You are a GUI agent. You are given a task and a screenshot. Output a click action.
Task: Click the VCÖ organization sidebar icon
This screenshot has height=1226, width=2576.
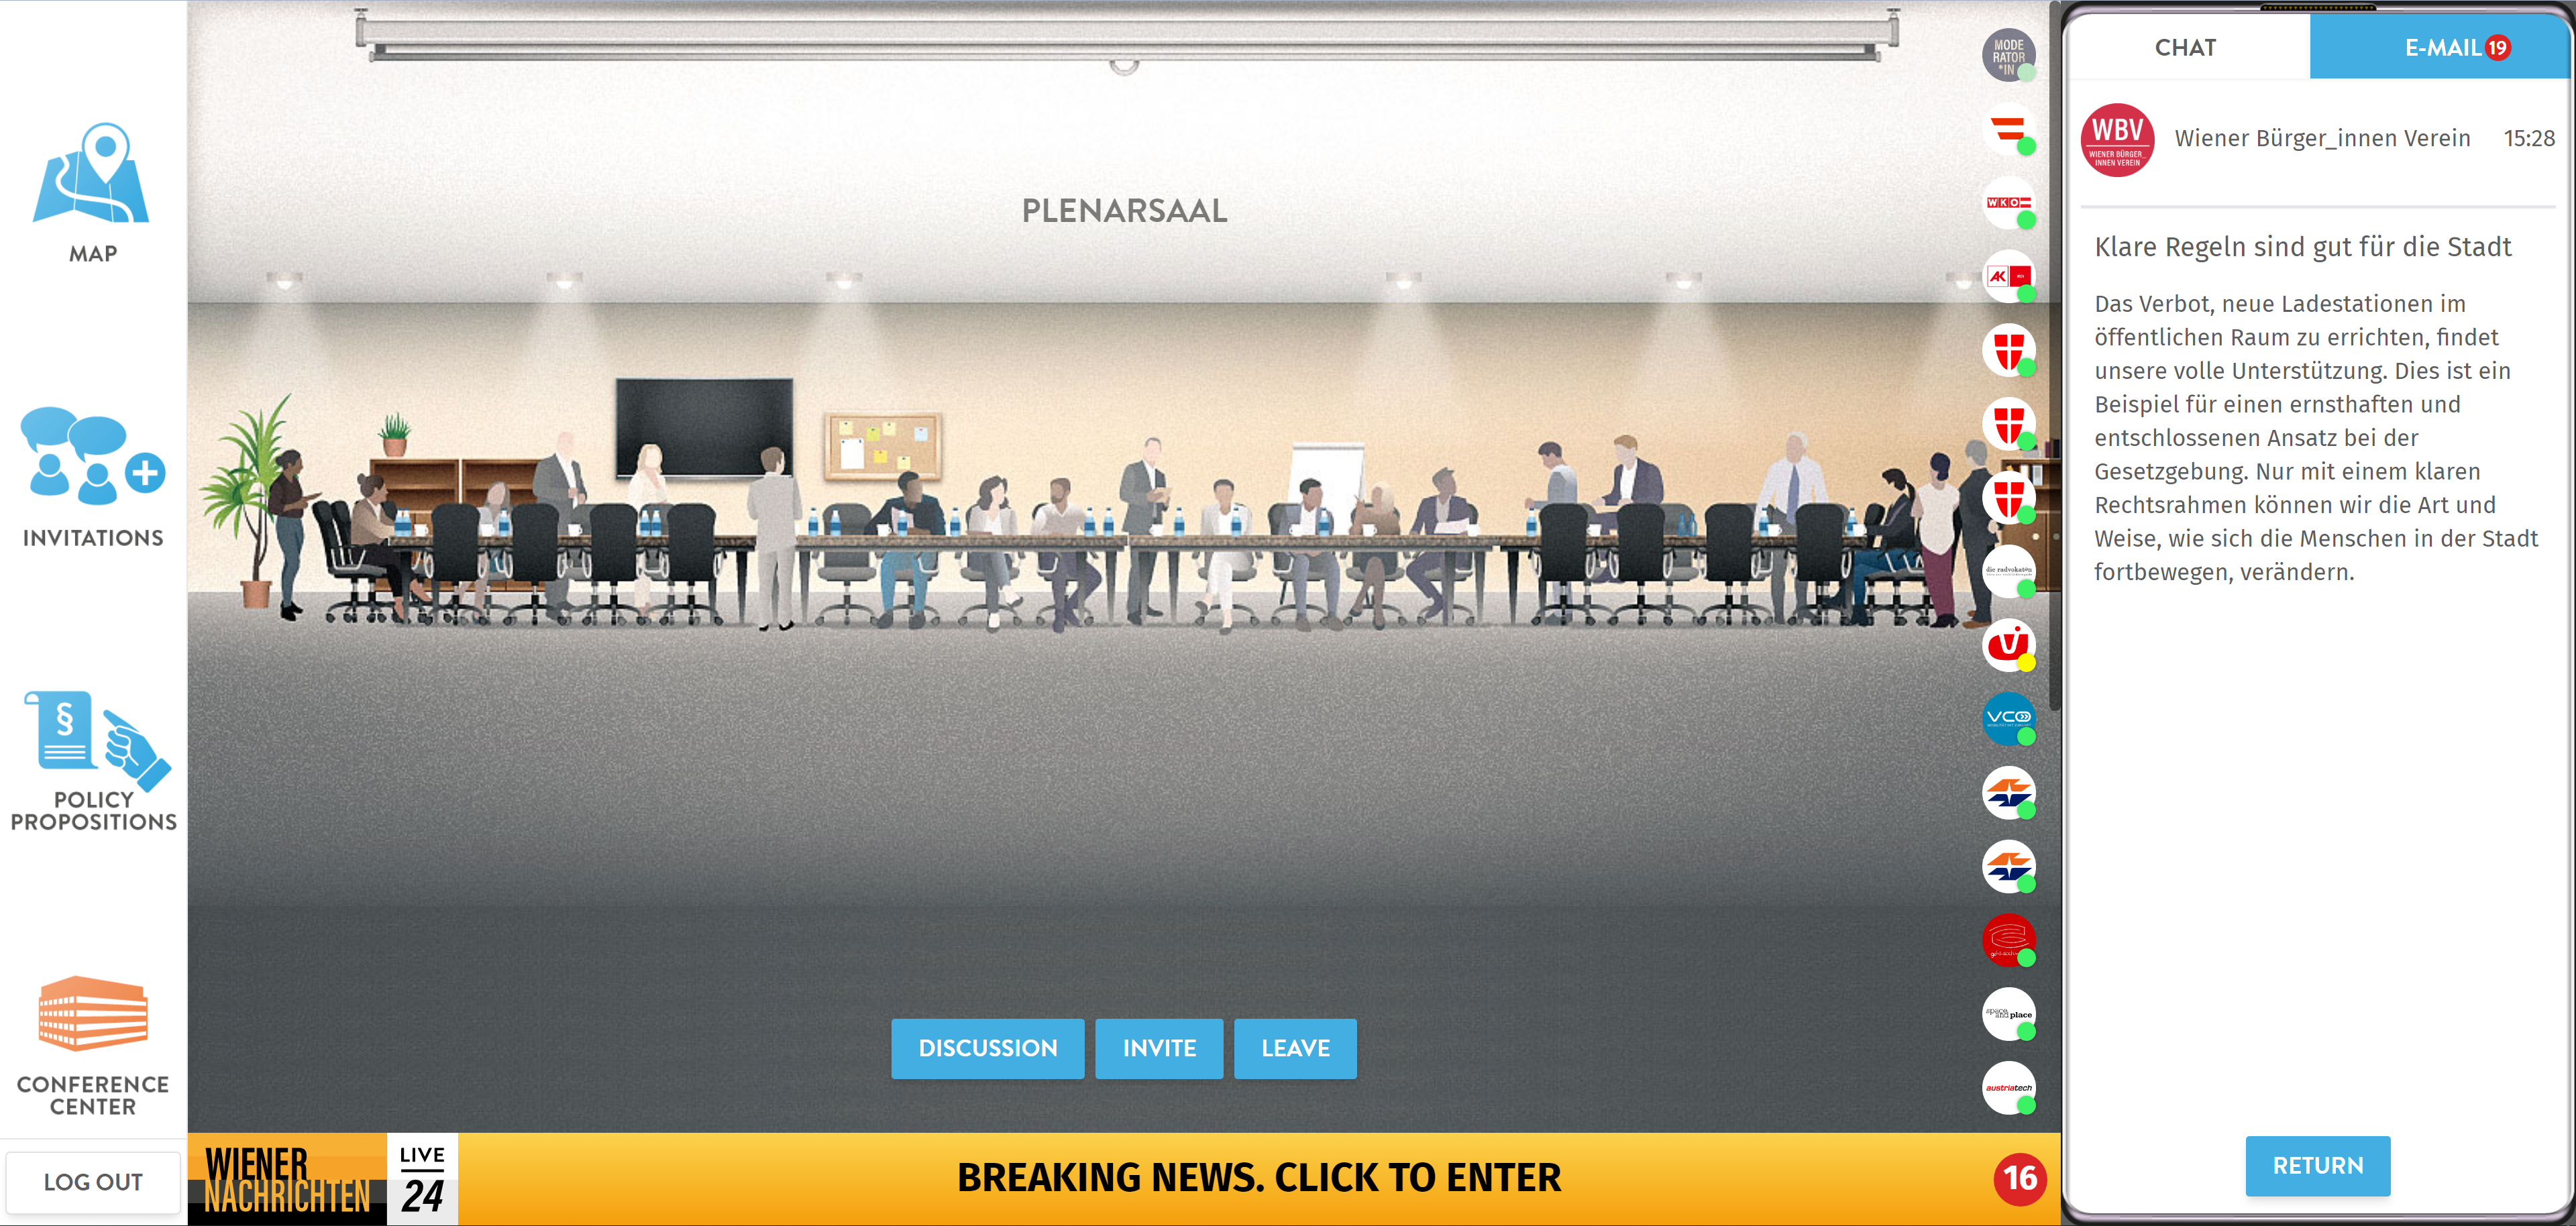coord(2008,718)
